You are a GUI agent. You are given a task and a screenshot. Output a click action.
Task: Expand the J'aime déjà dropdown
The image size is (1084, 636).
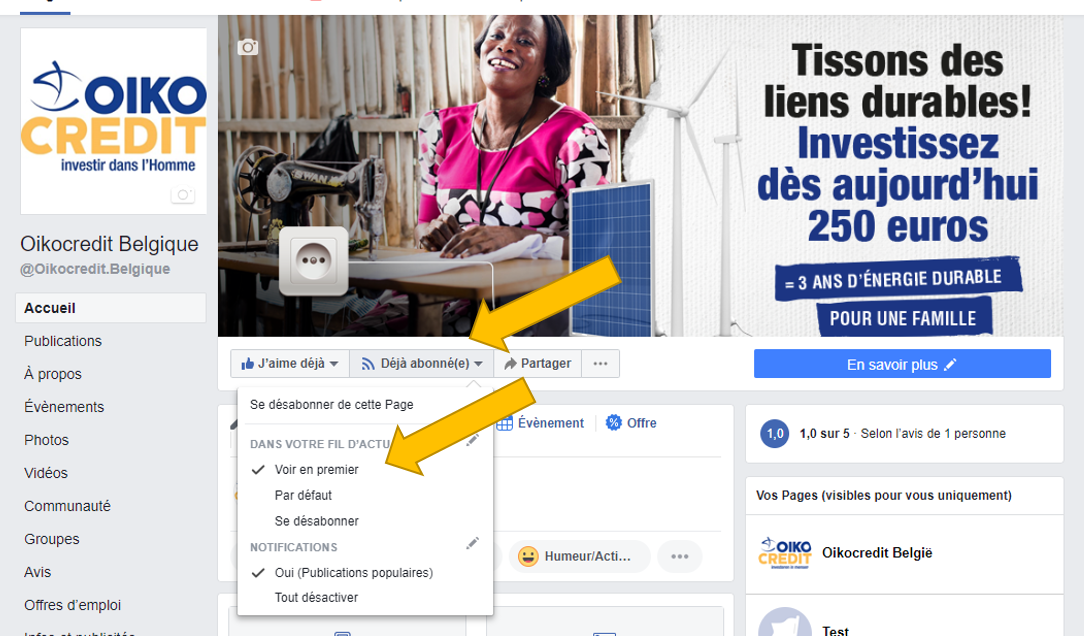pyautogui.click(x=290, y=364)
